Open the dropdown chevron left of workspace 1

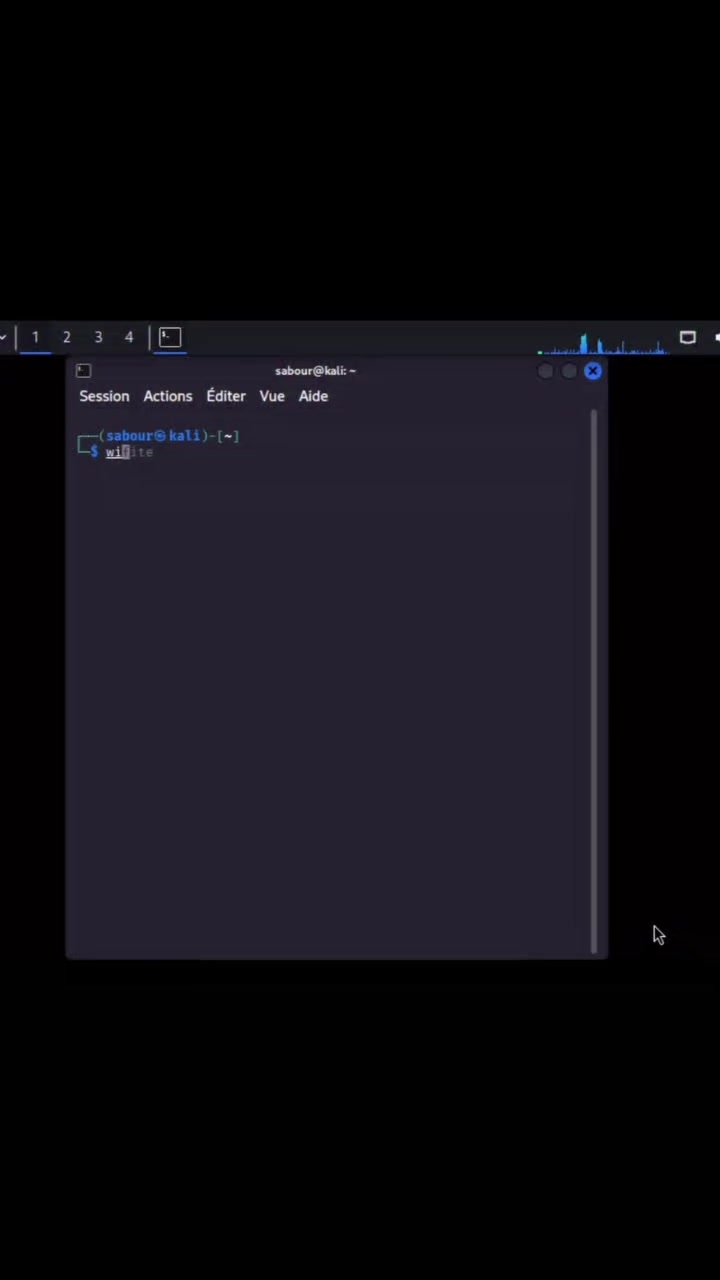click(x=4, y=337)
